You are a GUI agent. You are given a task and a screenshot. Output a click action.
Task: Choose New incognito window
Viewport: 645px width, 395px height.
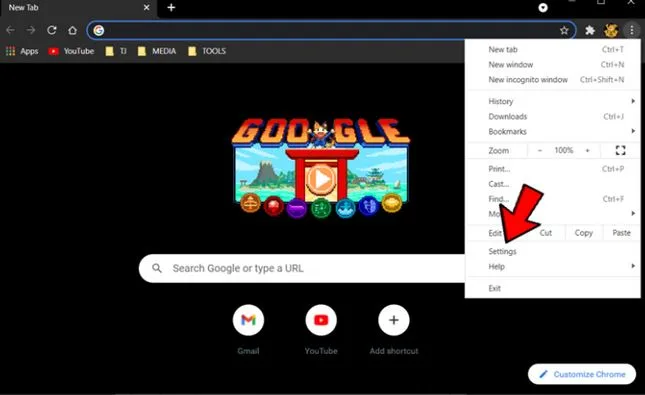tap(552, 80)
